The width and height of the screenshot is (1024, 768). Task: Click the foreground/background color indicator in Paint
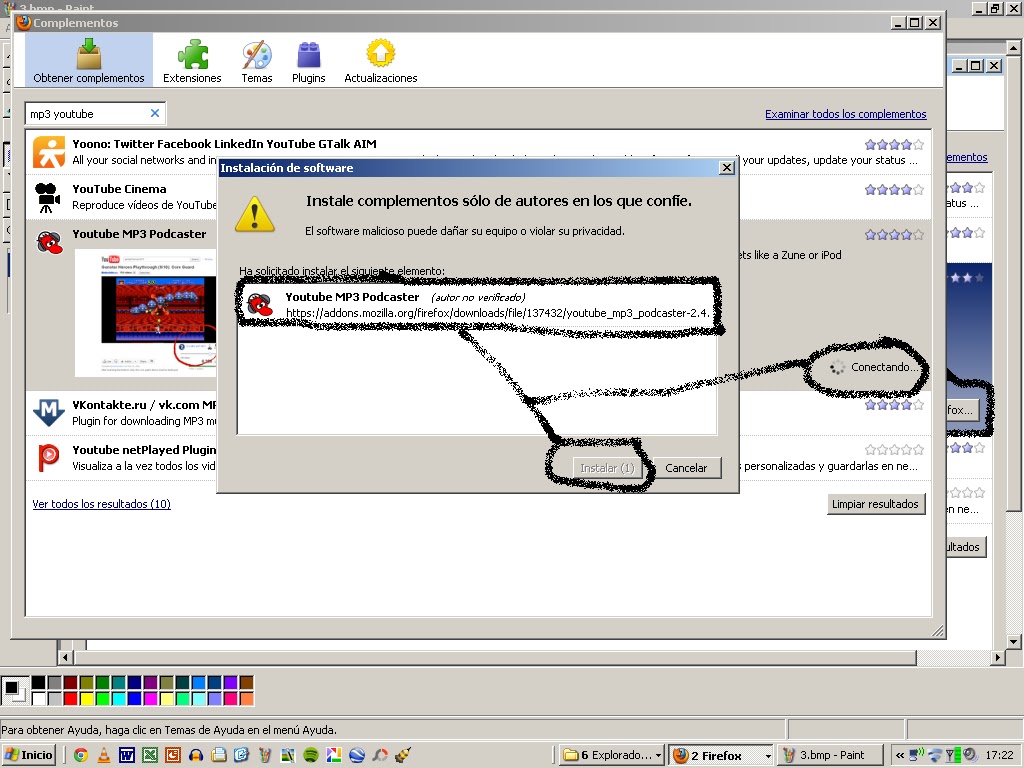click(x=14, y=690)
